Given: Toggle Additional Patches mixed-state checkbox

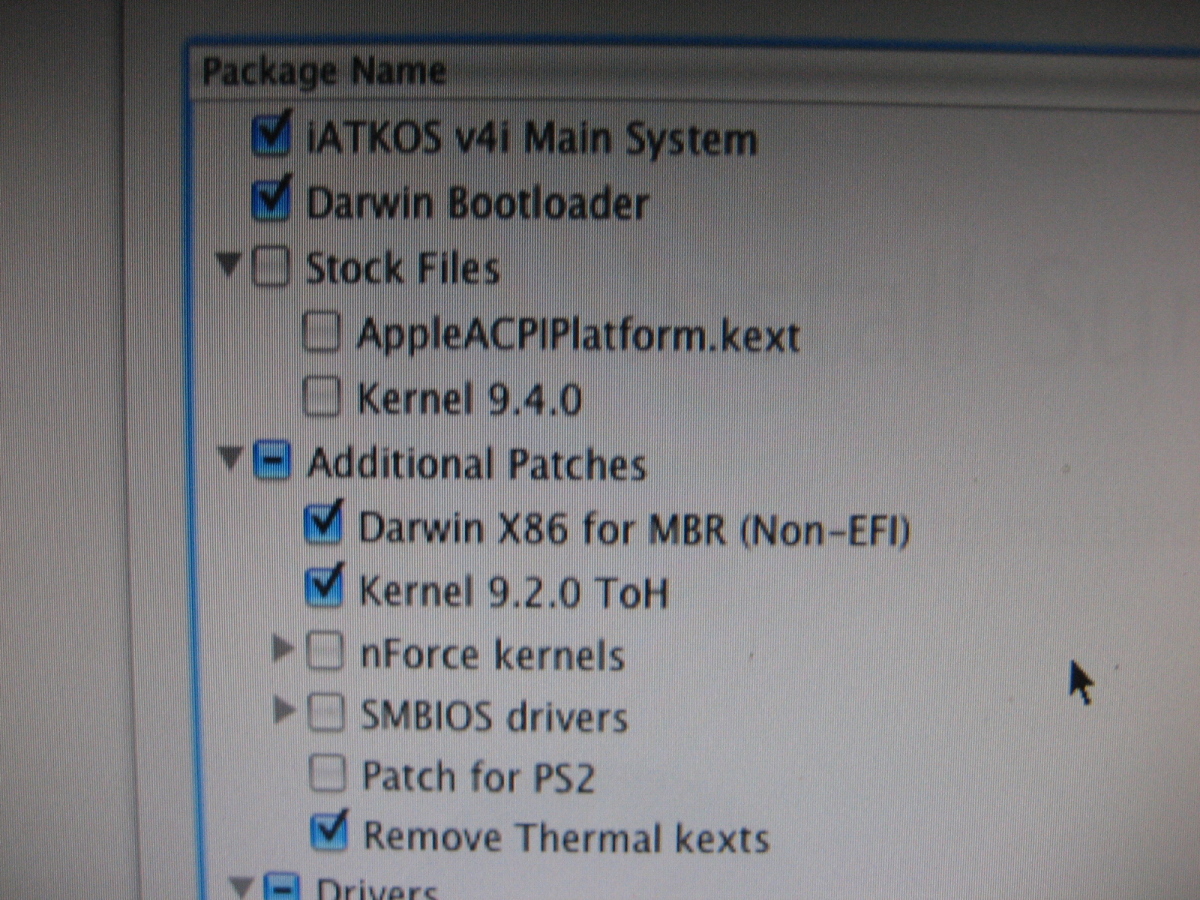Looking at the screenshot, I should point(272,462).
